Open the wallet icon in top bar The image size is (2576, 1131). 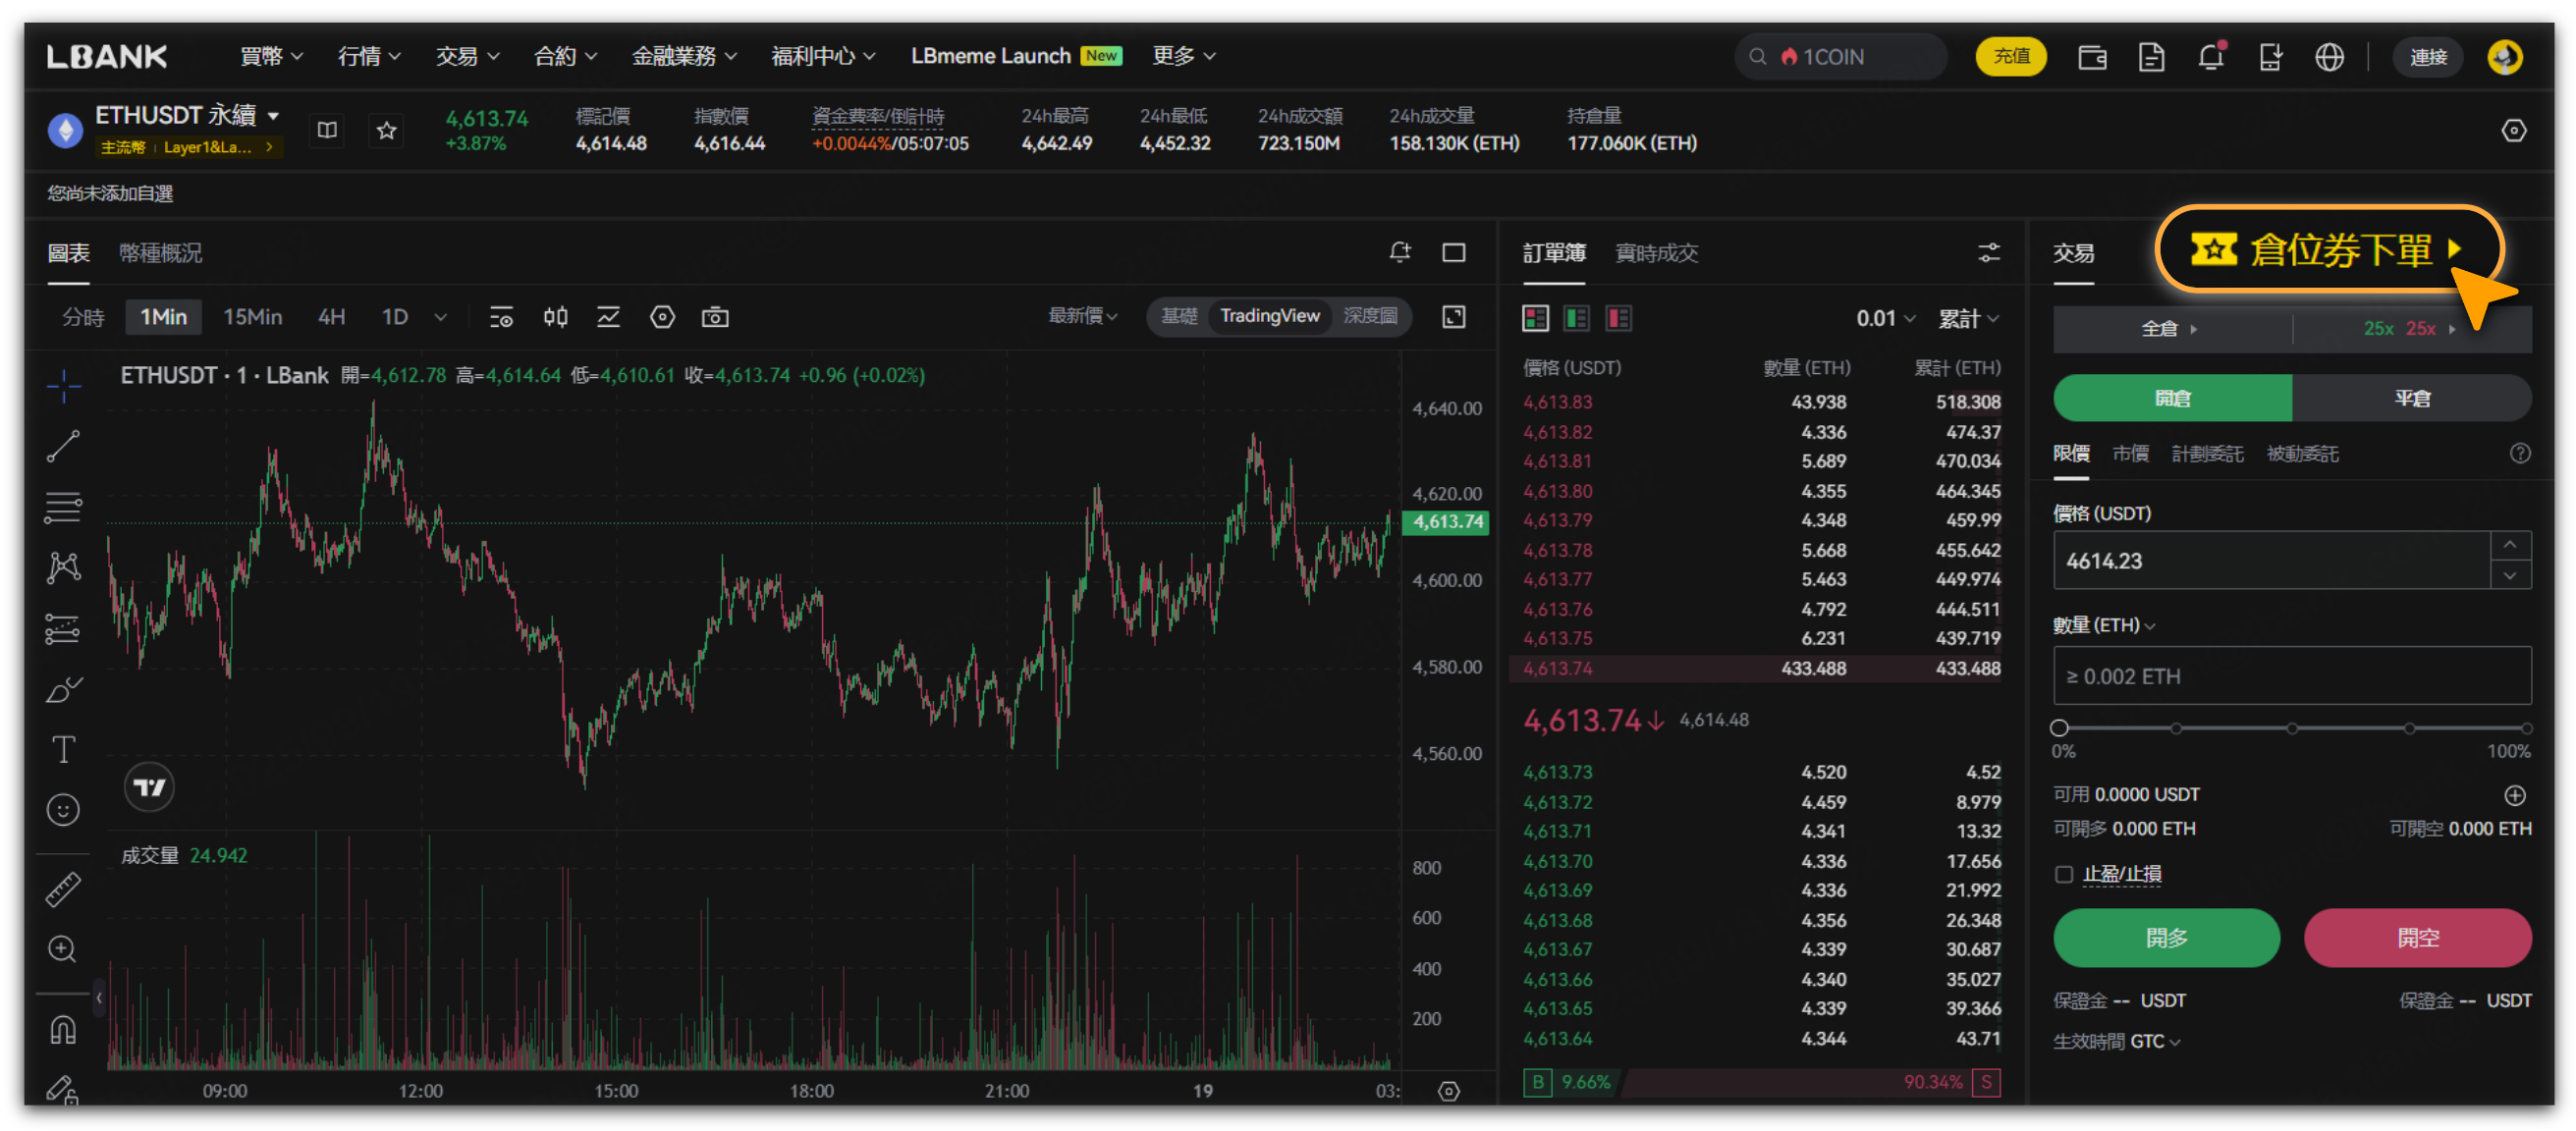pyautogui.click(x=2092, y=57)
